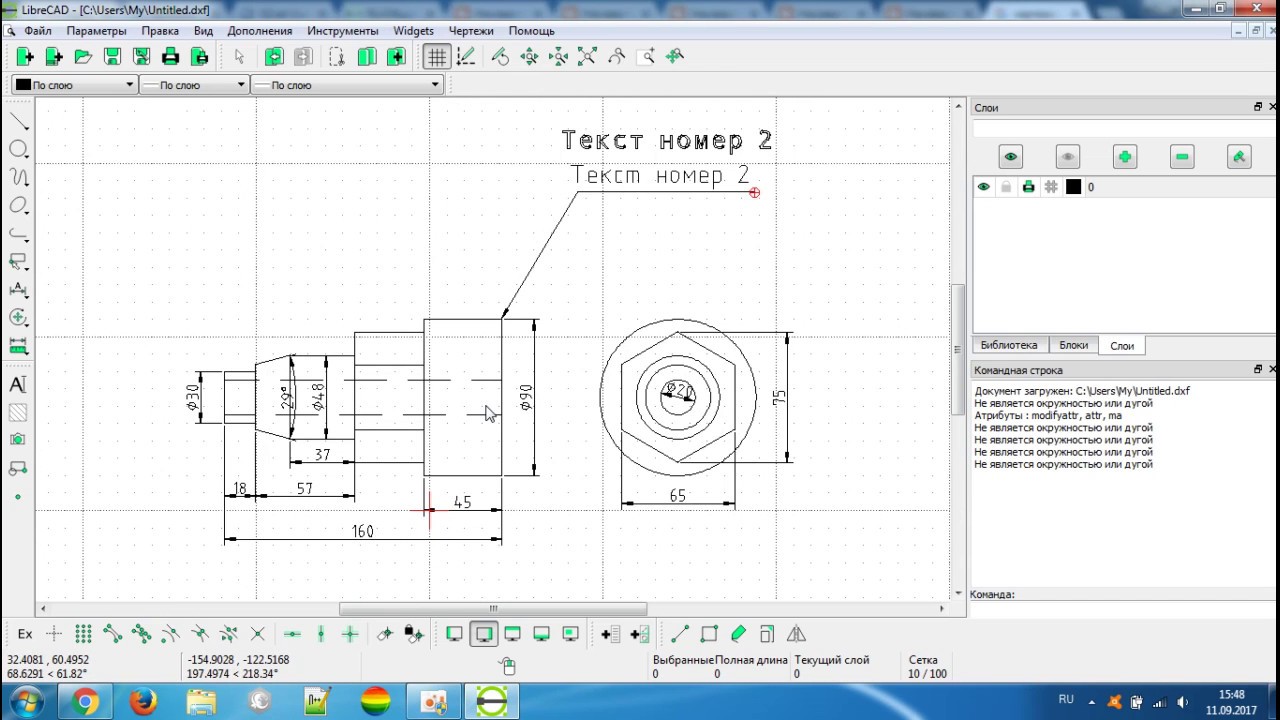
Task: Open the Инструменты menu
Action: click(x=343, y=31)
